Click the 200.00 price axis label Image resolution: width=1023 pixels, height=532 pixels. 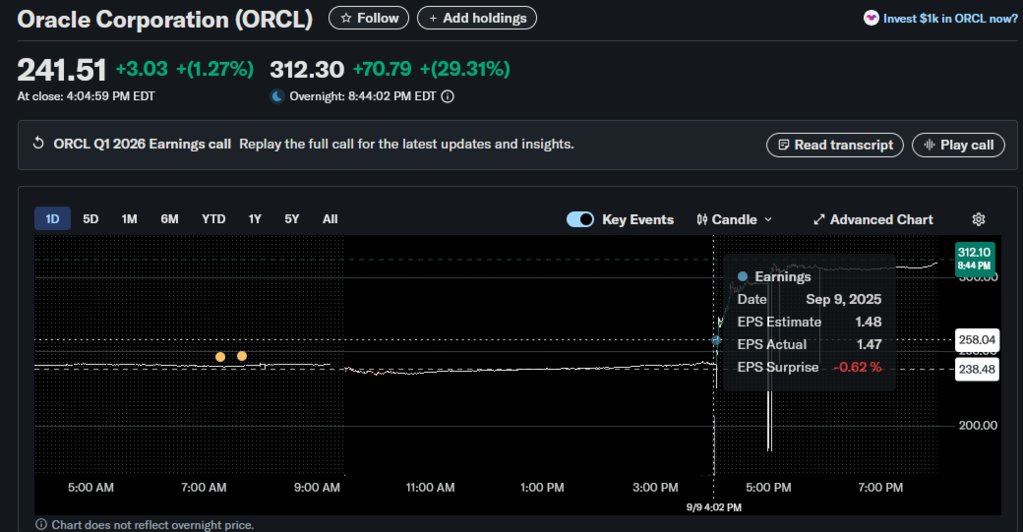977,426
